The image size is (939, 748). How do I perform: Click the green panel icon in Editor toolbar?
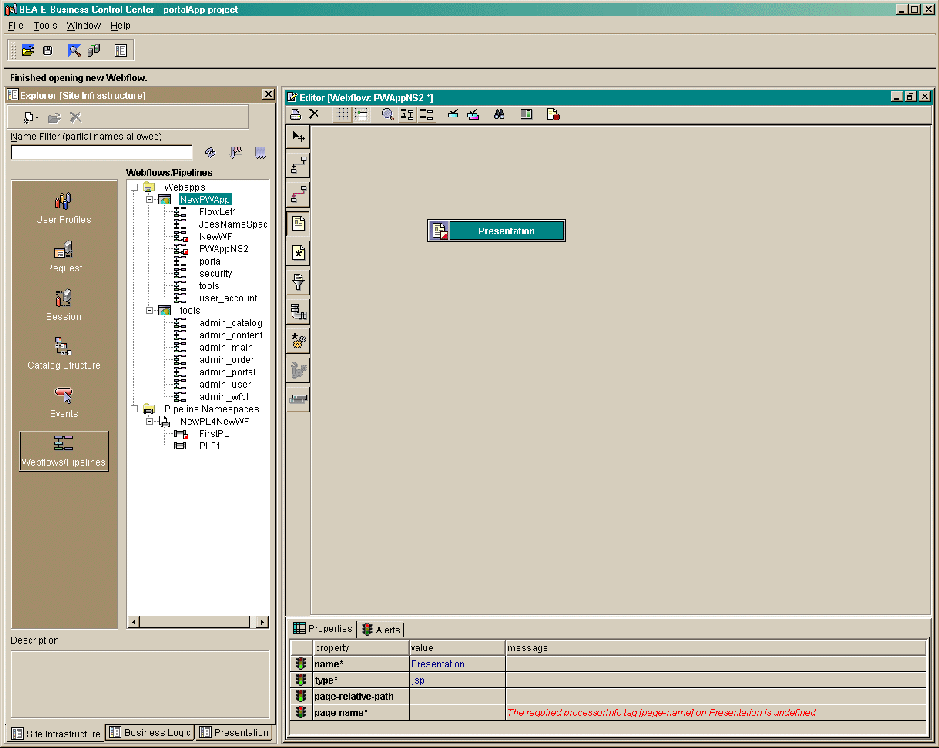tap(526, 114)
